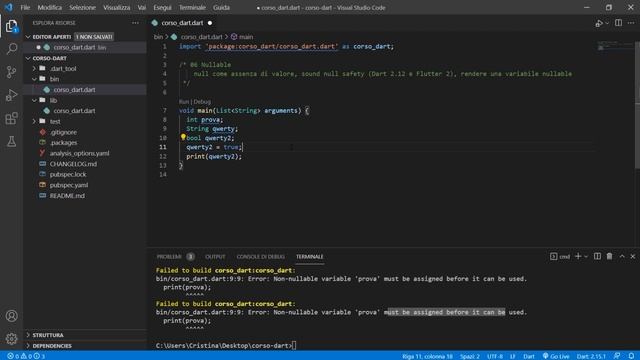640x360 pixels.
Task: Switch to CONSOLE DI DEBUG tab
Action: [x=260, y=257]
